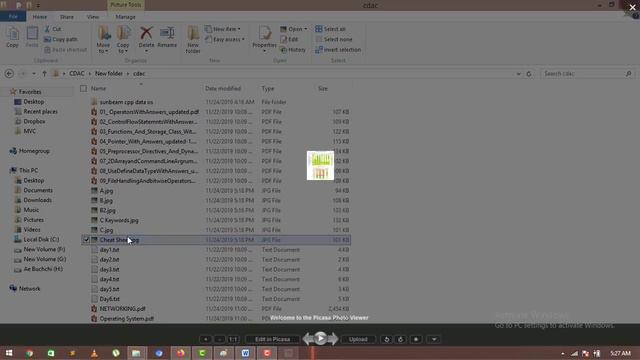640x360 pixels.
Task: Rotate the photo counter-clockwise
Action: click(x=387, y=339)
